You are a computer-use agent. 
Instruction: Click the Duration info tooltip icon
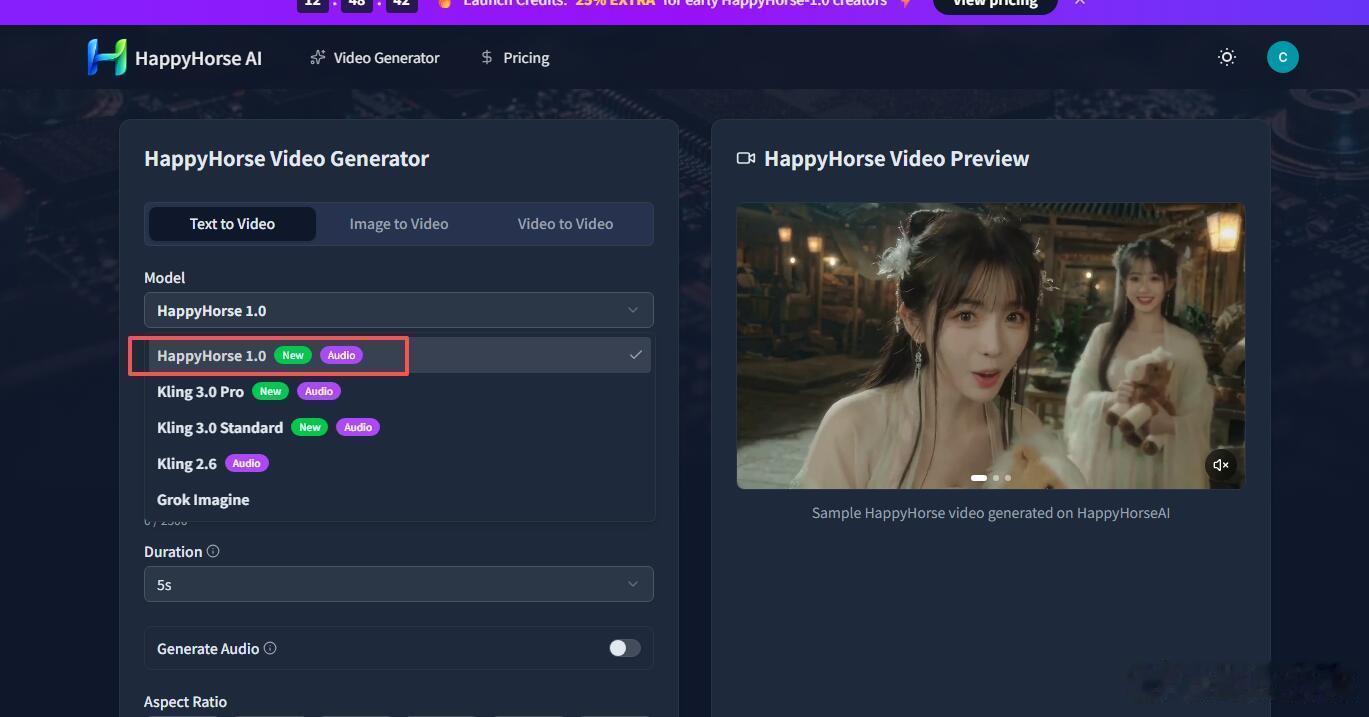pos(213,550)
